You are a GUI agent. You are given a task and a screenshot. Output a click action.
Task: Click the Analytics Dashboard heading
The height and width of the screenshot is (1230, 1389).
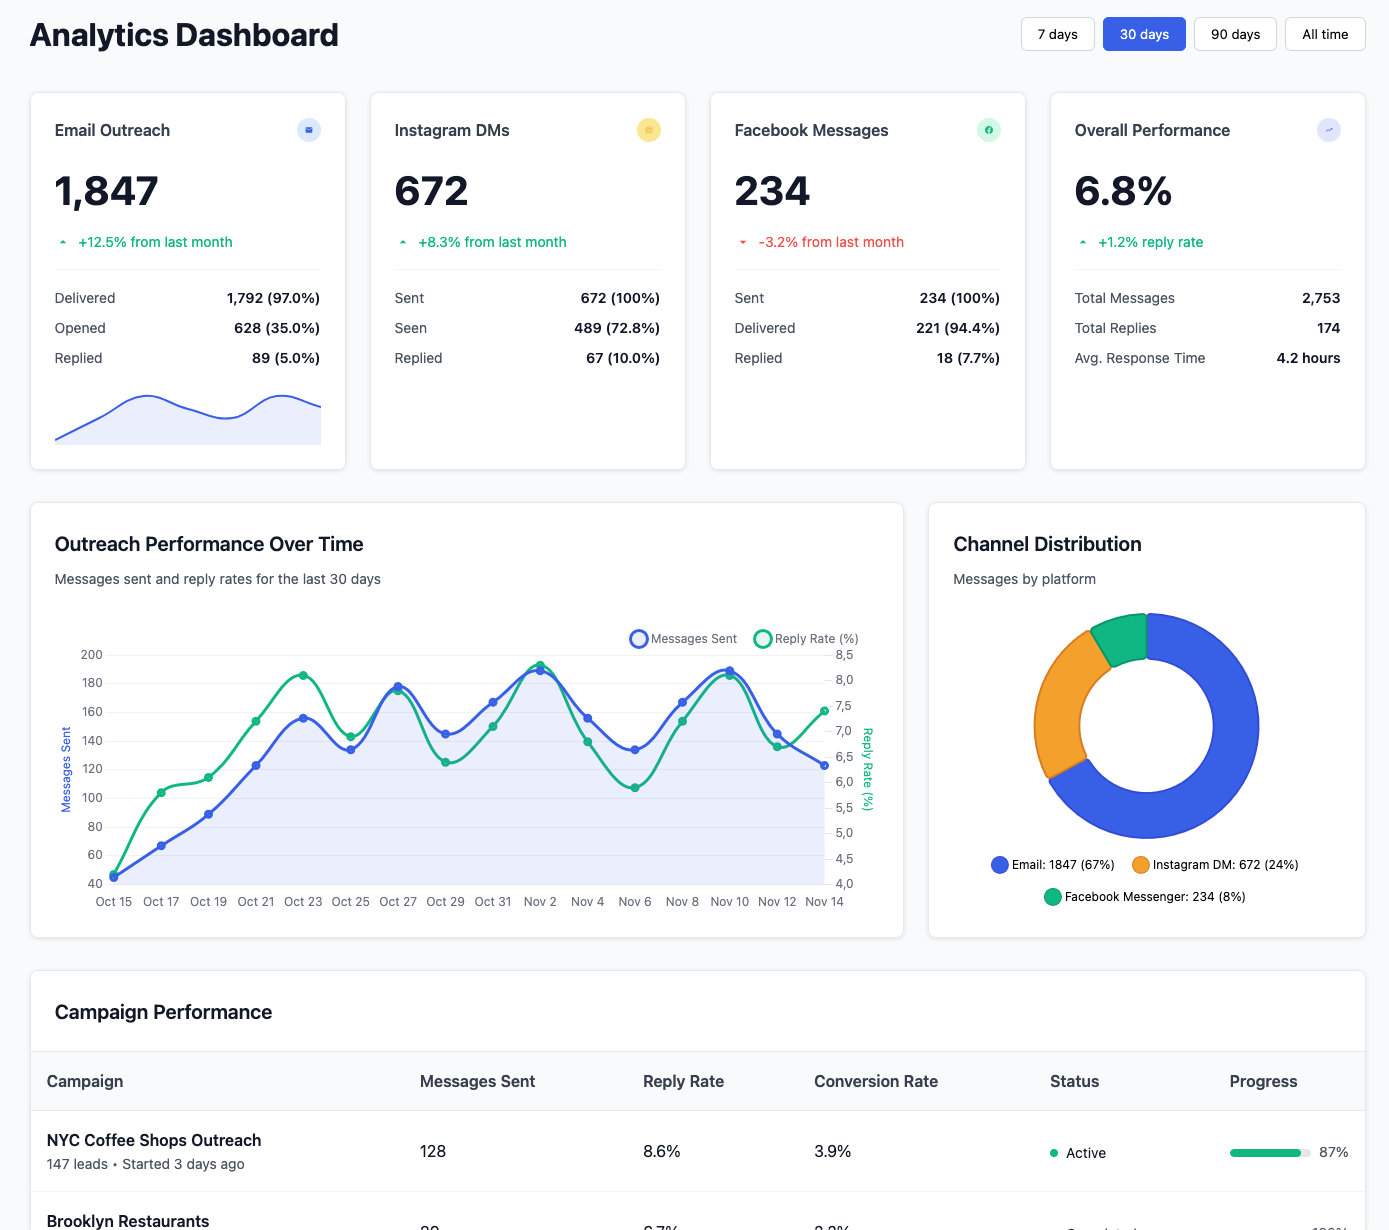point(184,35)
